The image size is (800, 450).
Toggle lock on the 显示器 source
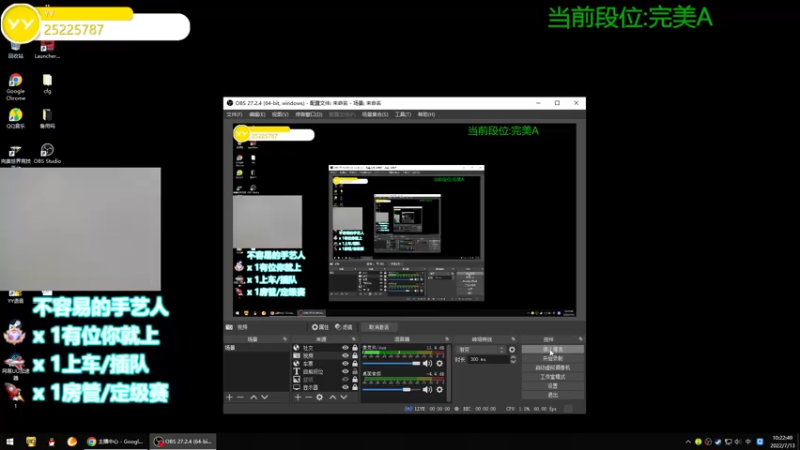click(355, 387)
